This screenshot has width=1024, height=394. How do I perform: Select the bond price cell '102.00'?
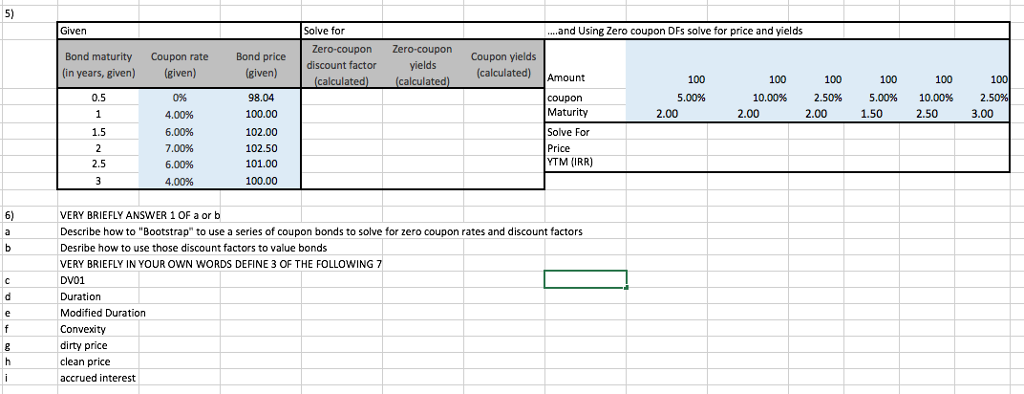[x=261, y=131]
